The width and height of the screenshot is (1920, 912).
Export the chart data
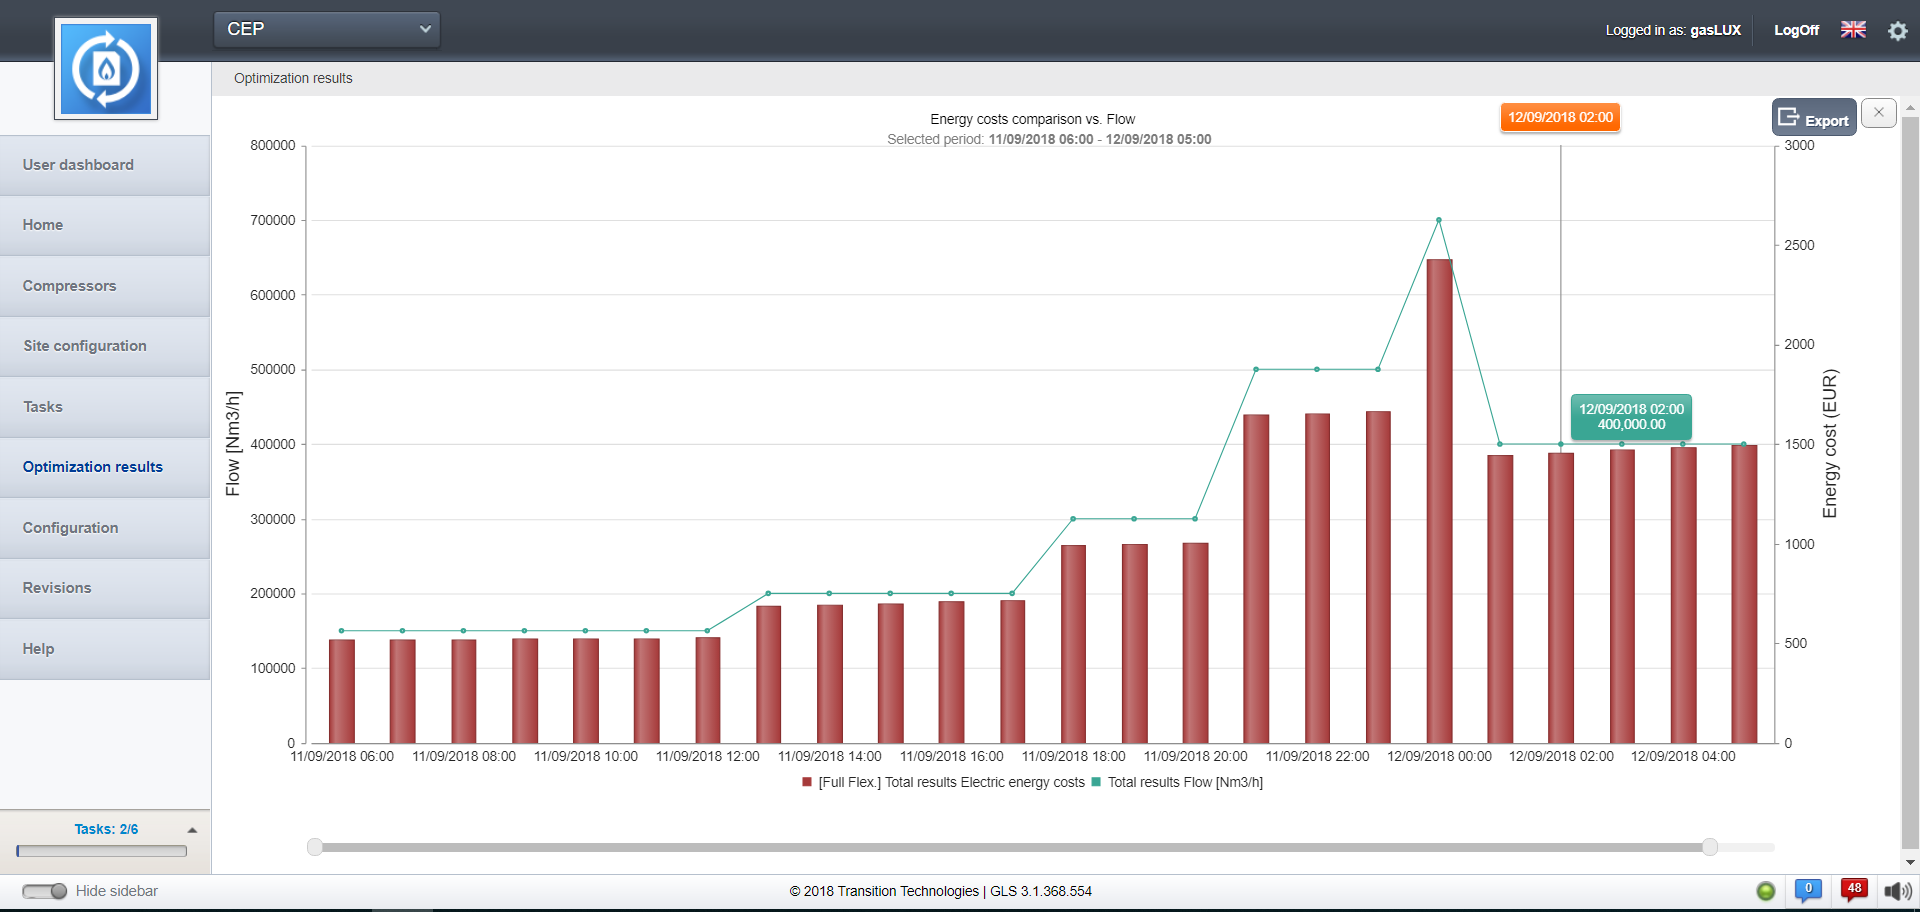click(1814, 119)
